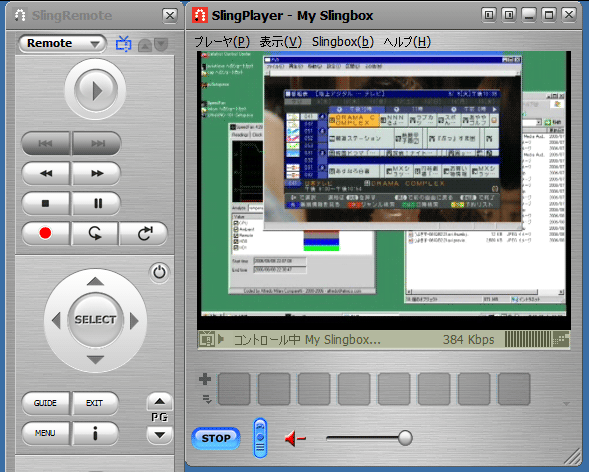
Task: Open the ヘルプ(H) menu
Action: 407,42
